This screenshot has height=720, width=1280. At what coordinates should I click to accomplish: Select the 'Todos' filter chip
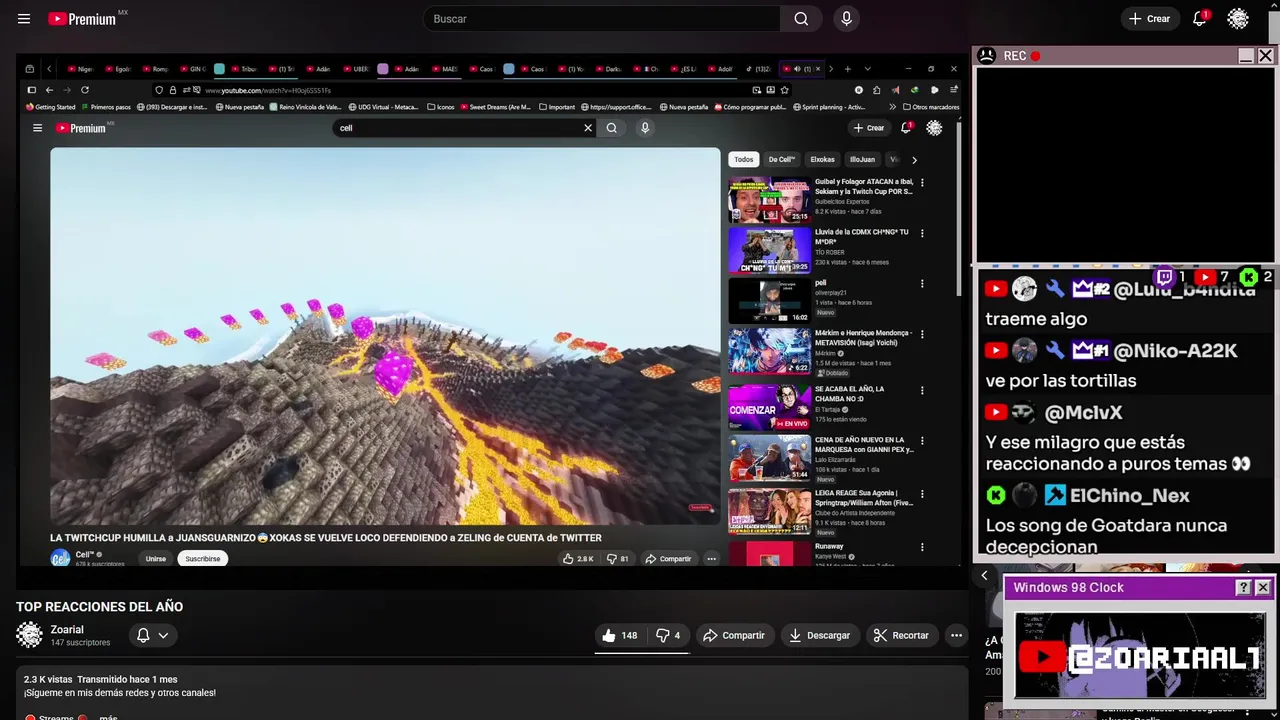coord(744,159)
